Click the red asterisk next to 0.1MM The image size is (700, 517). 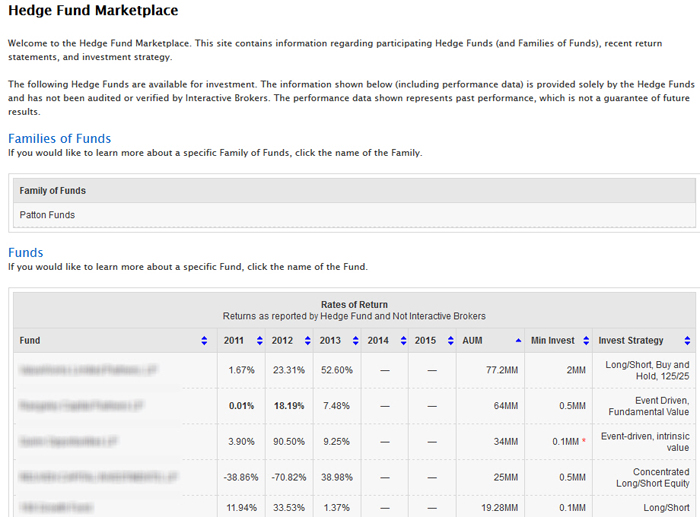click(583, 442)
